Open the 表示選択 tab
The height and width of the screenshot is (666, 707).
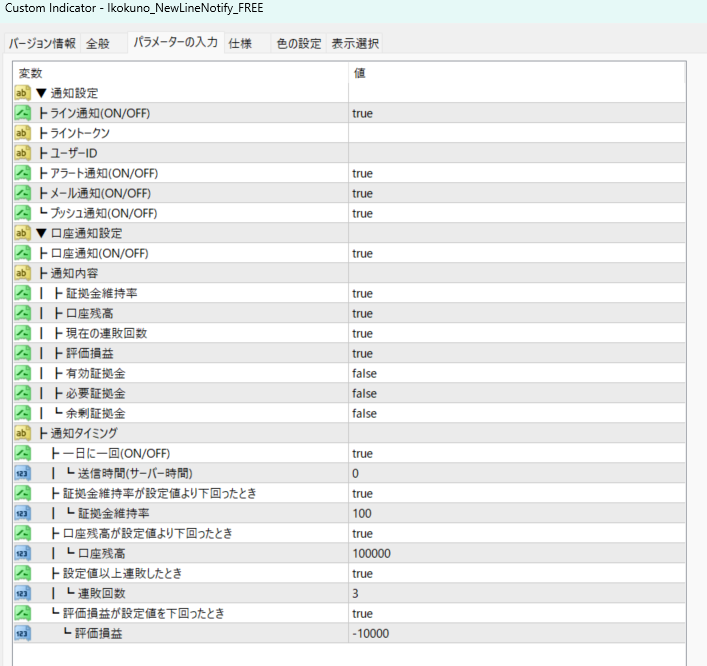click(355, 43)
